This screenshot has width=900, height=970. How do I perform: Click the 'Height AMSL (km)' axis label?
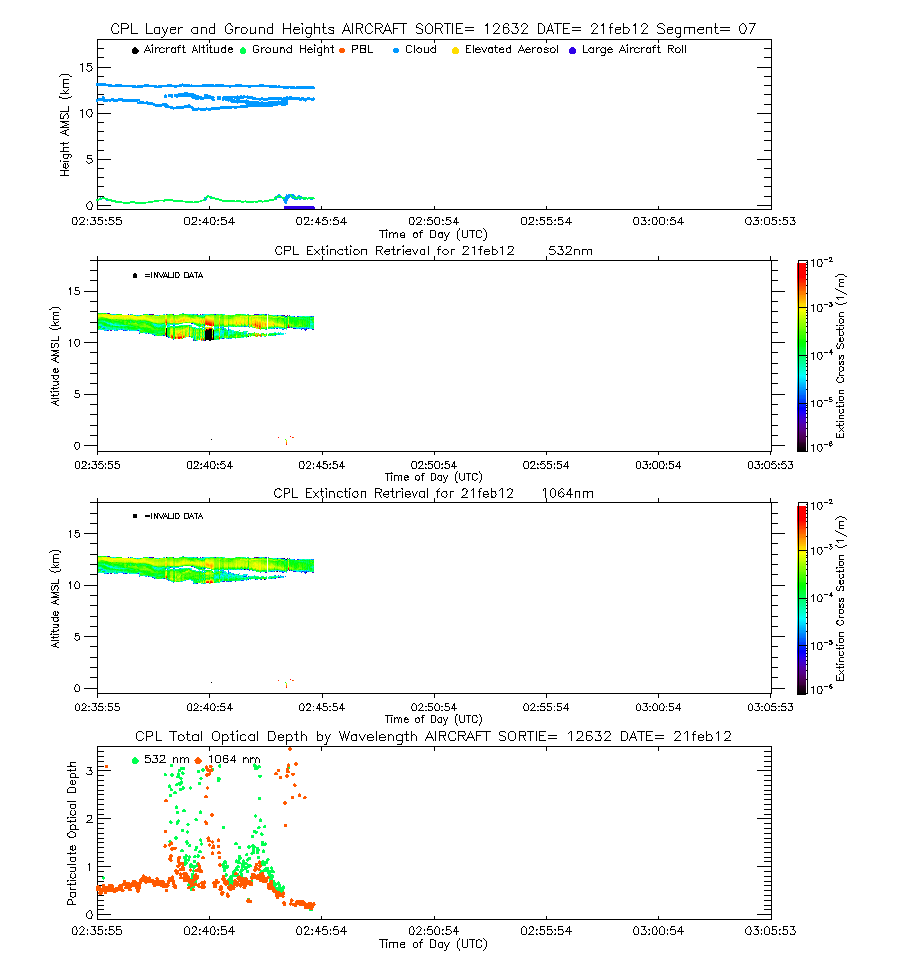point(65,125)
